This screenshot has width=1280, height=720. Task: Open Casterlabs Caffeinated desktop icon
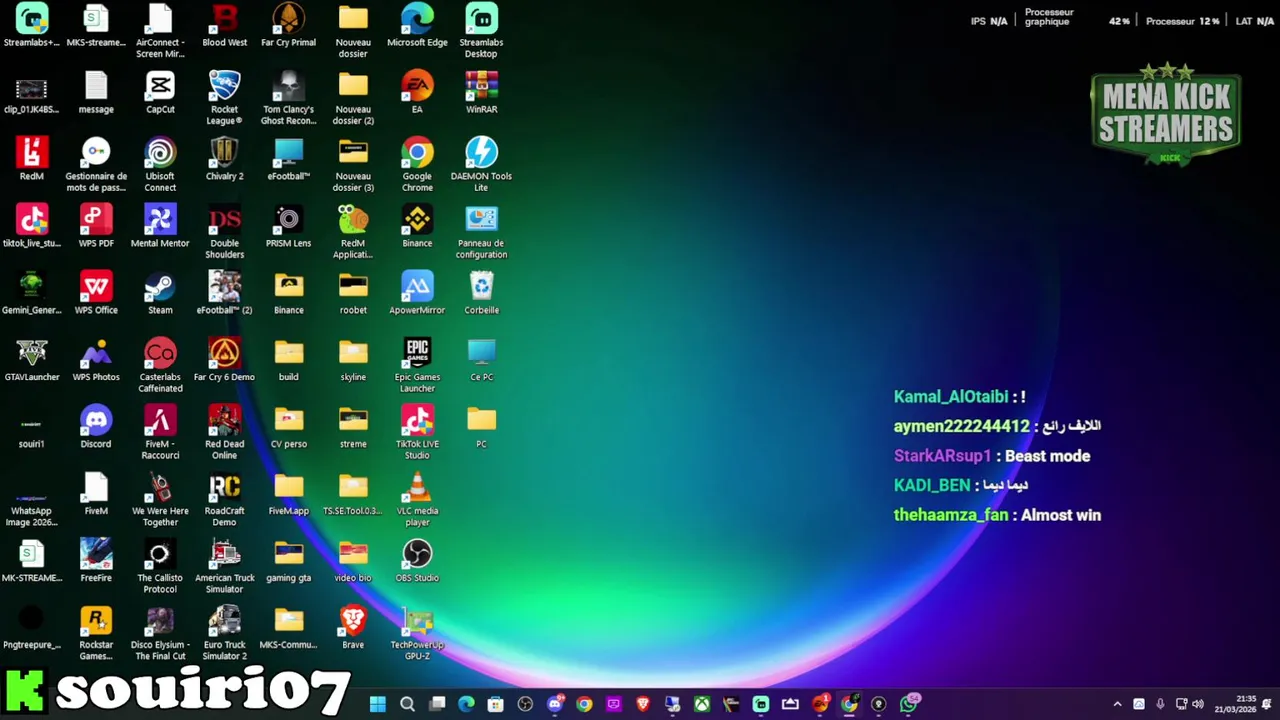160,365
